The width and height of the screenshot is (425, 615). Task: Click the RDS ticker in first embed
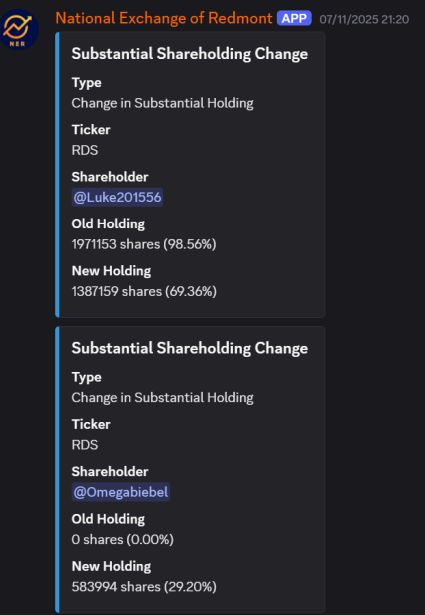85,150
